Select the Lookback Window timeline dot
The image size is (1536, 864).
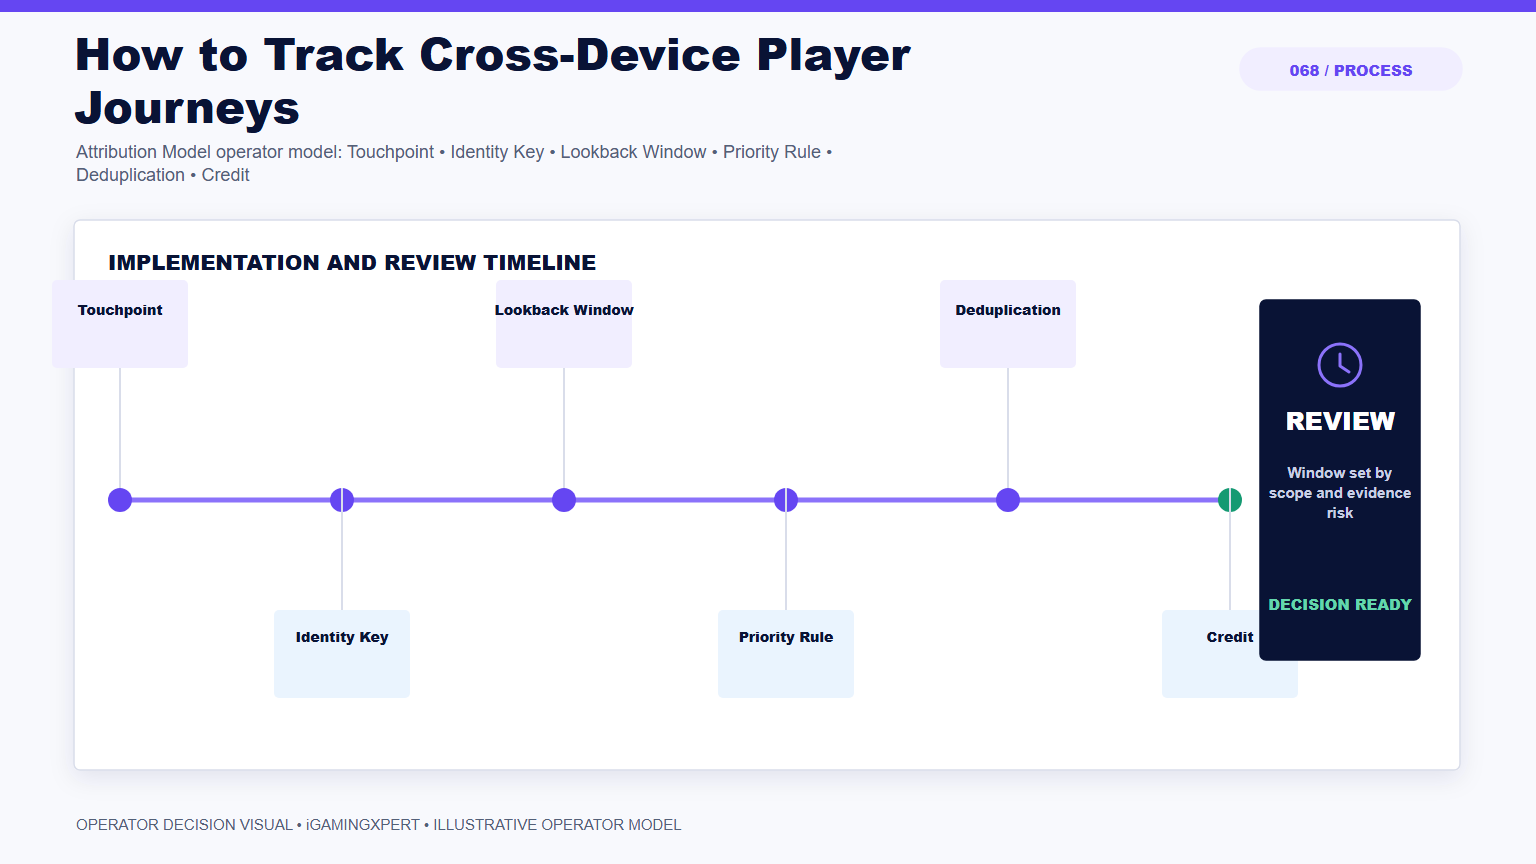pos(564,500)
